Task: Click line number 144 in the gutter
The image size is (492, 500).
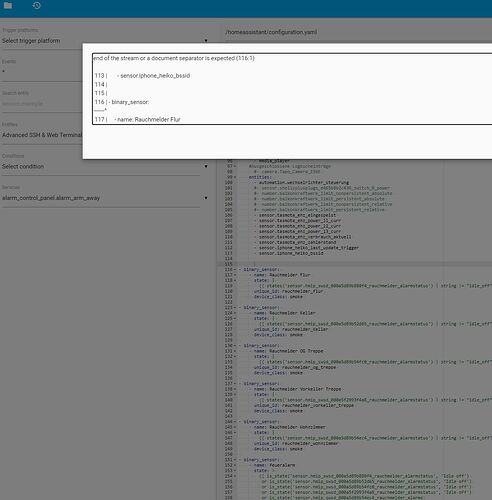Action: point(228,422)
